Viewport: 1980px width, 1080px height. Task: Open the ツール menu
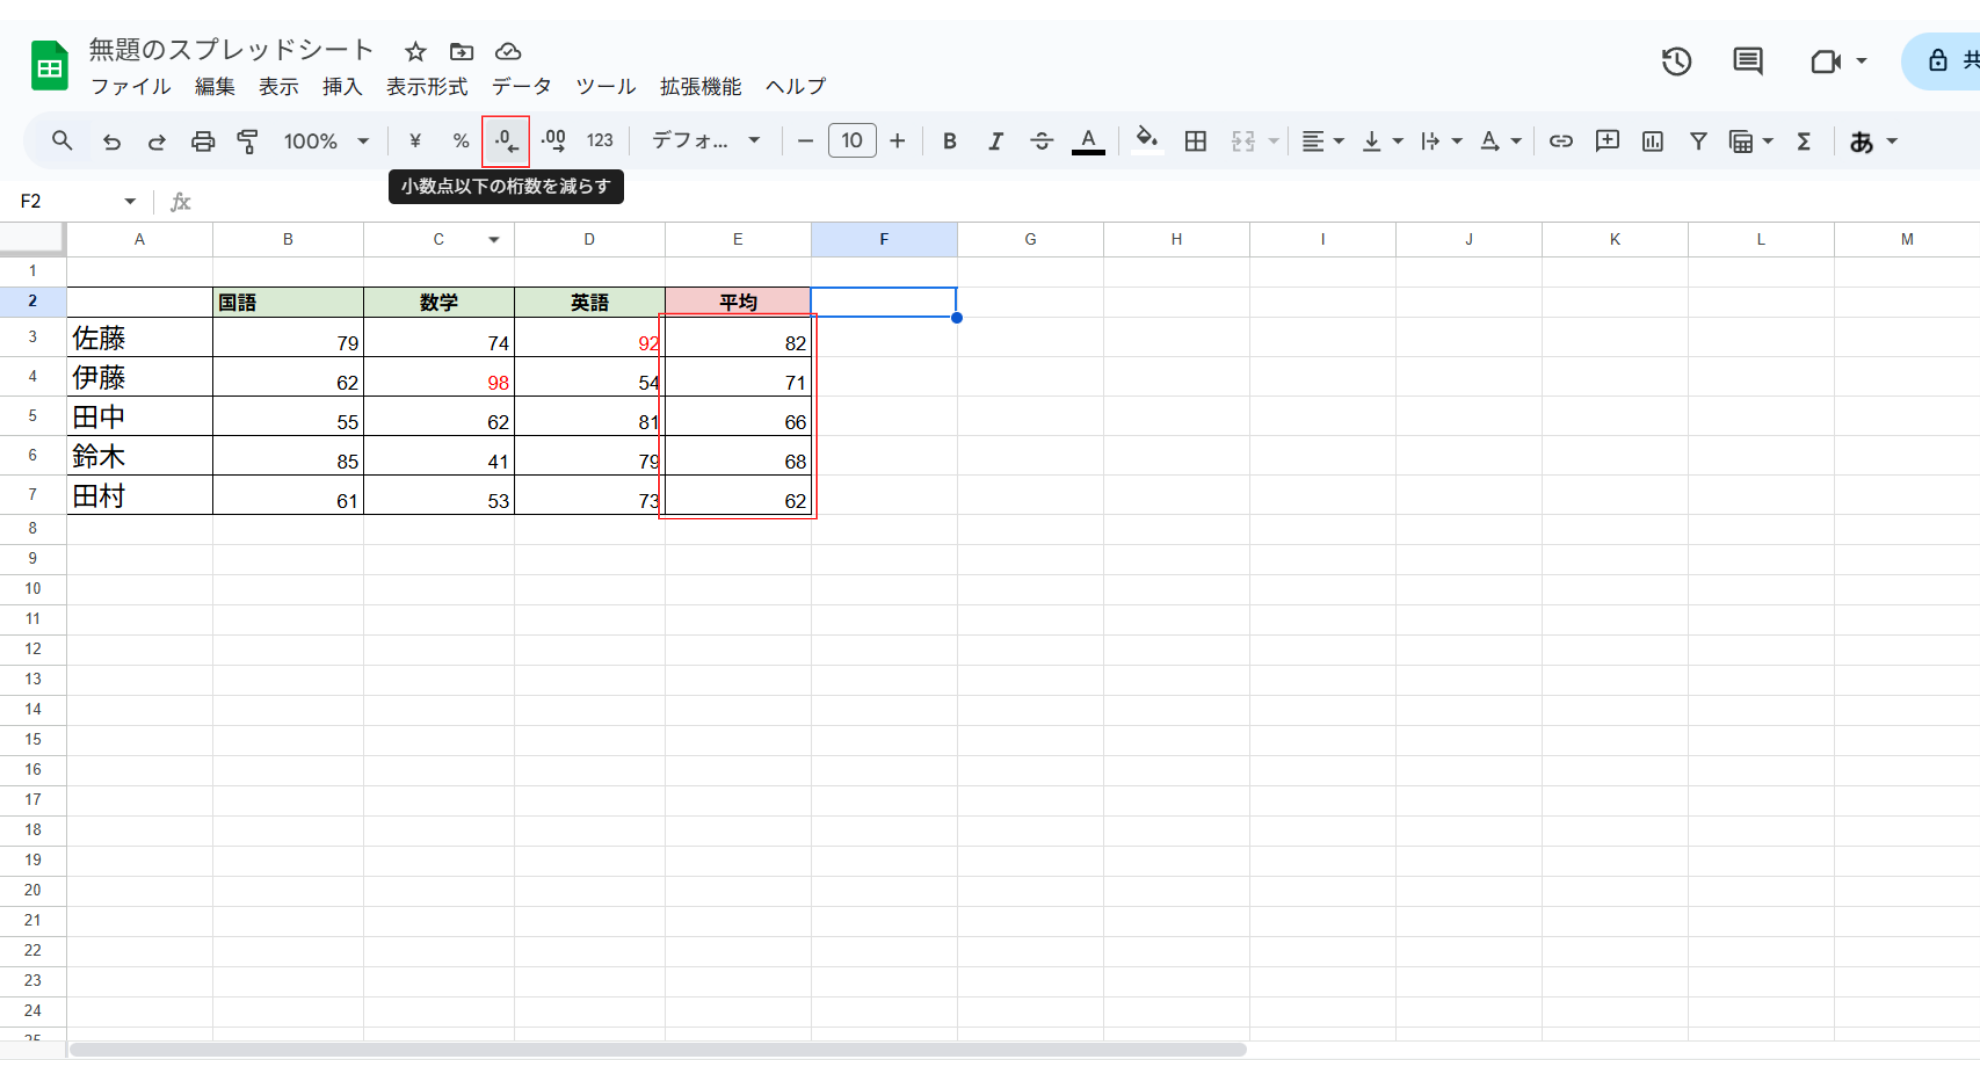[x=606, y=87]
